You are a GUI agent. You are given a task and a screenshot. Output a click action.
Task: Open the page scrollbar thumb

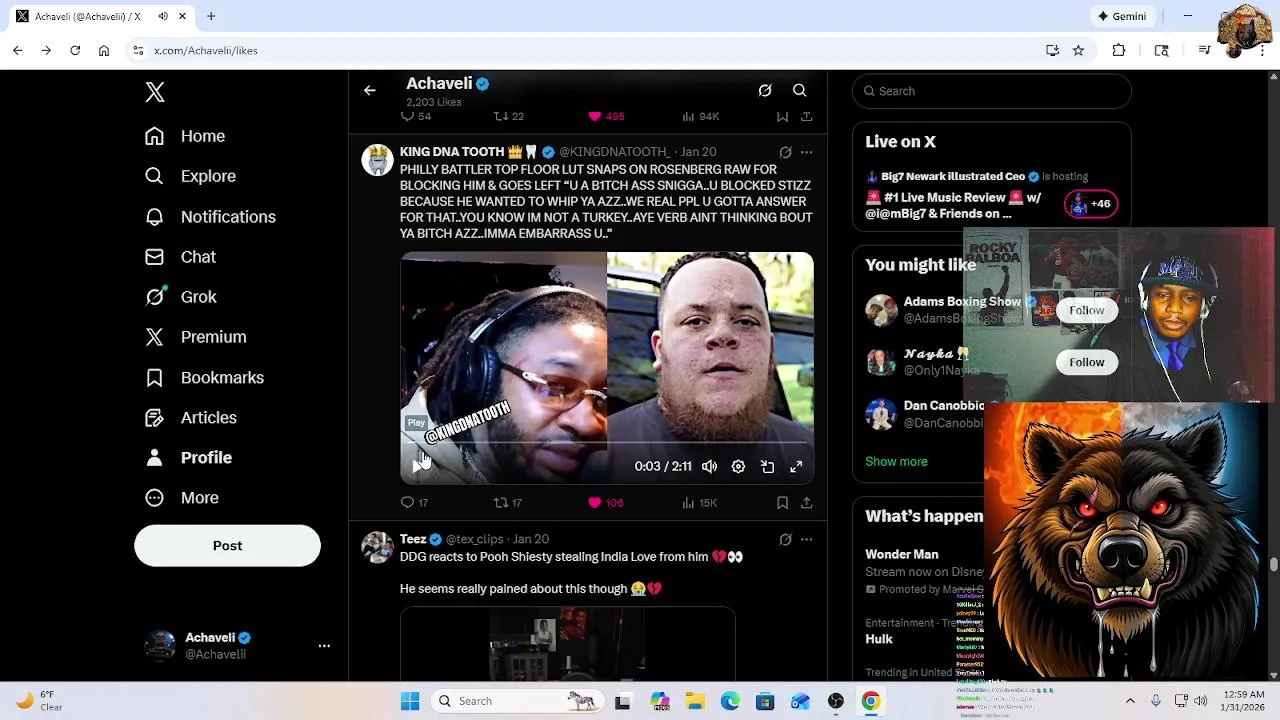1273,564
